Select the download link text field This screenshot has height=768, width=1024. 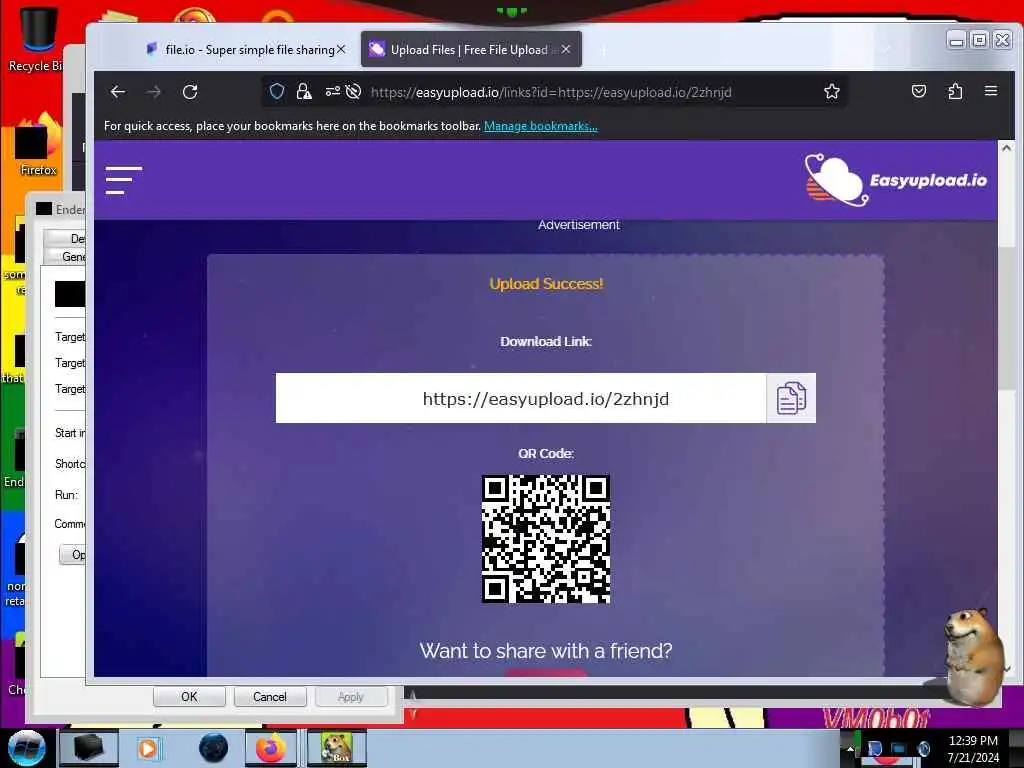[520, 398]
